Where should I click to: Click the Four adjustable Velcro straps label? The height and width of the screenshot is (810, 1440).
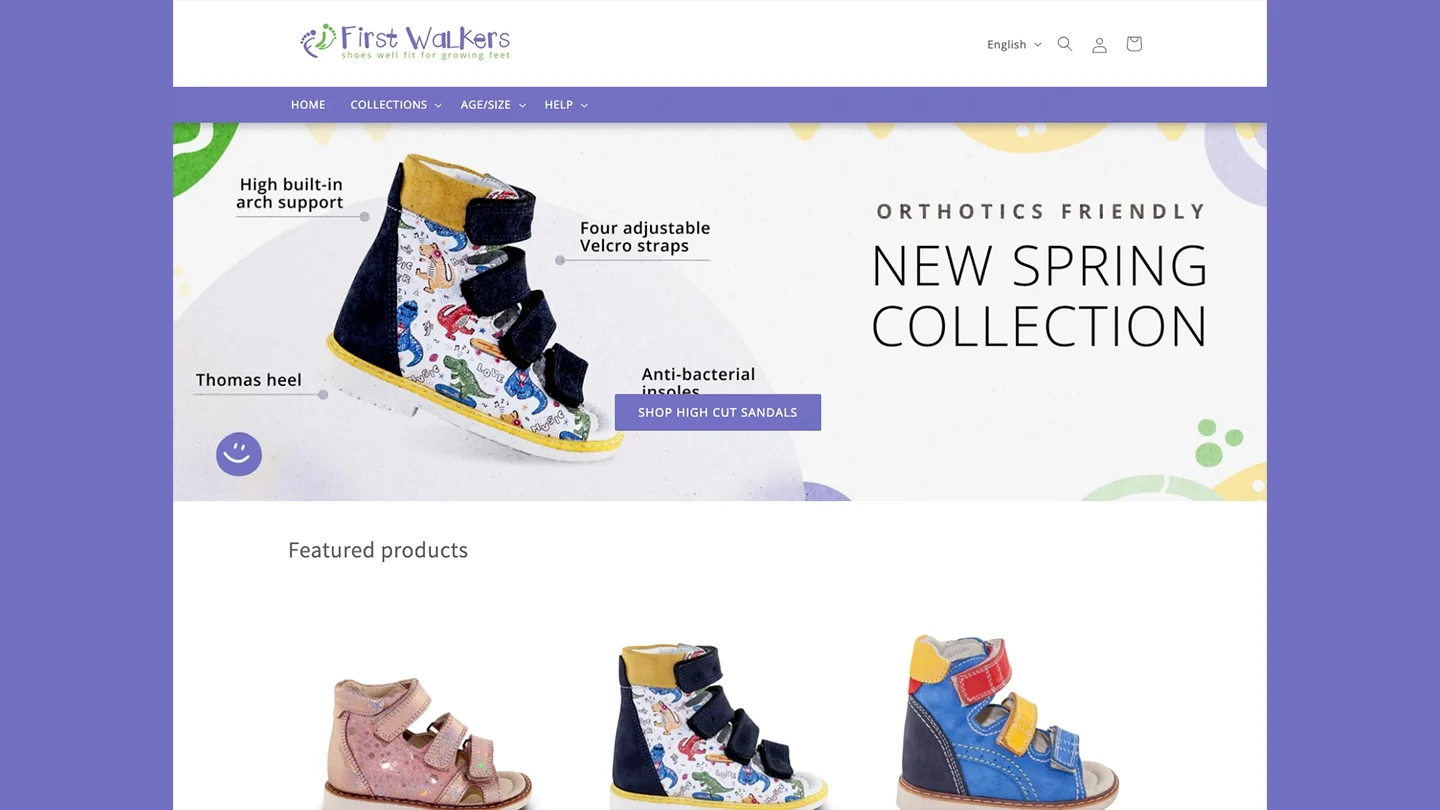pyautogui.click(x=645, y=237)
